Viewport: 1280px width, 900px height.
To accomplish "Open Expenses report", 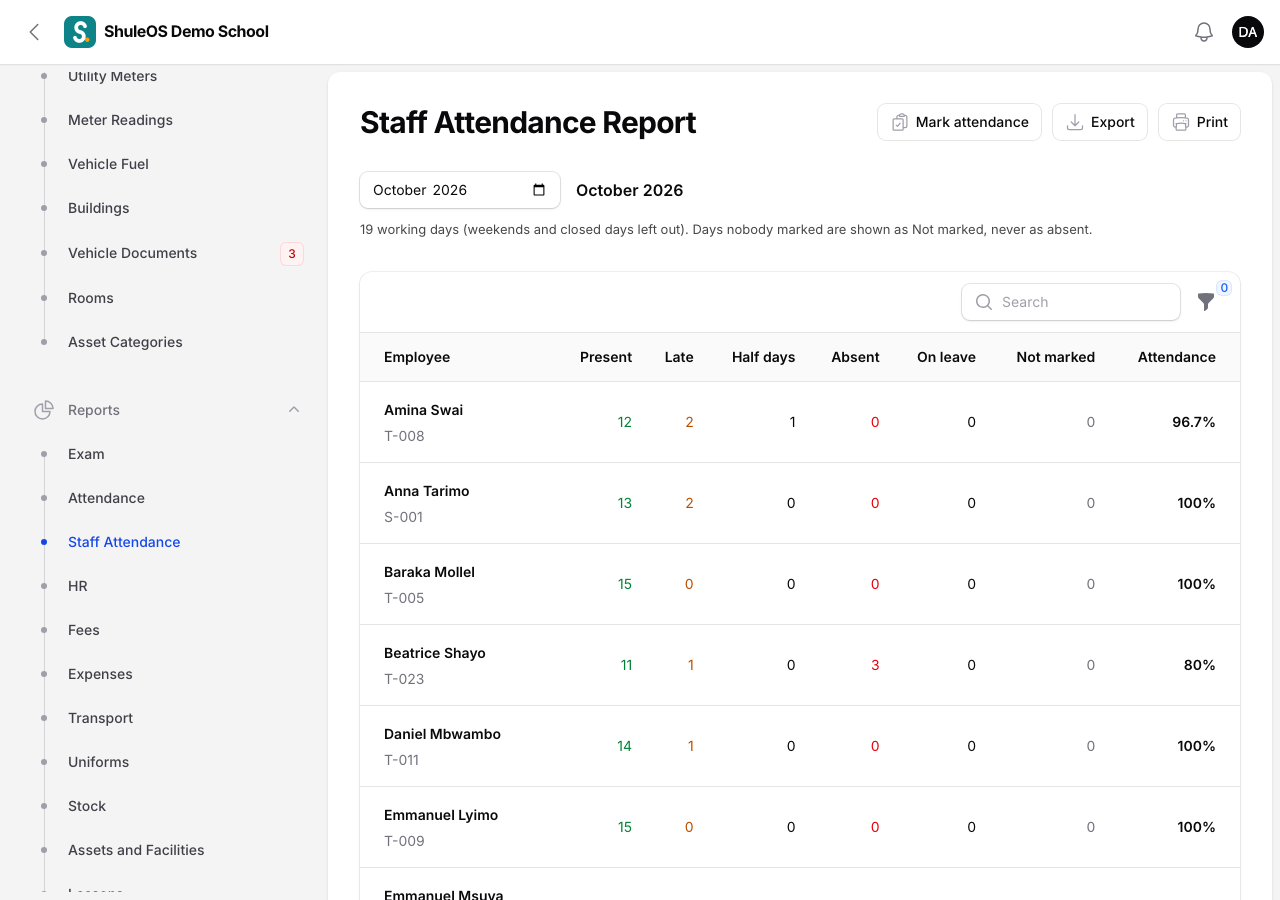I will [x=100, y=674].
